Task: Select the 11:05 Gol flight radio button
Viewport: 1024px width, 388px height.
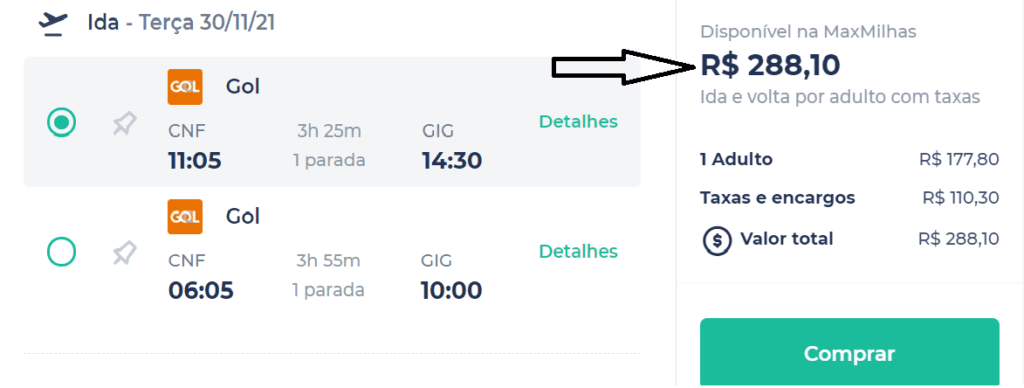Action: coord(62,122)
